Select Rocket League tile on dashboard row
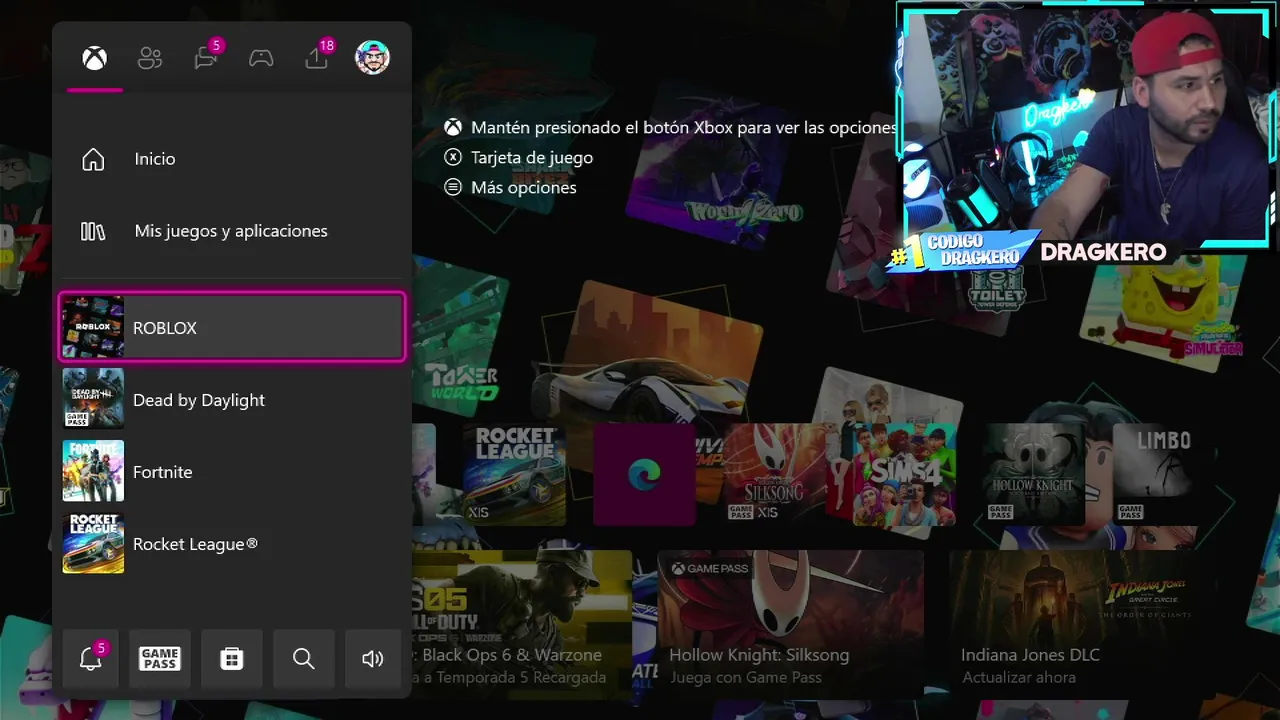The image size is (1280, 720). 514,475
